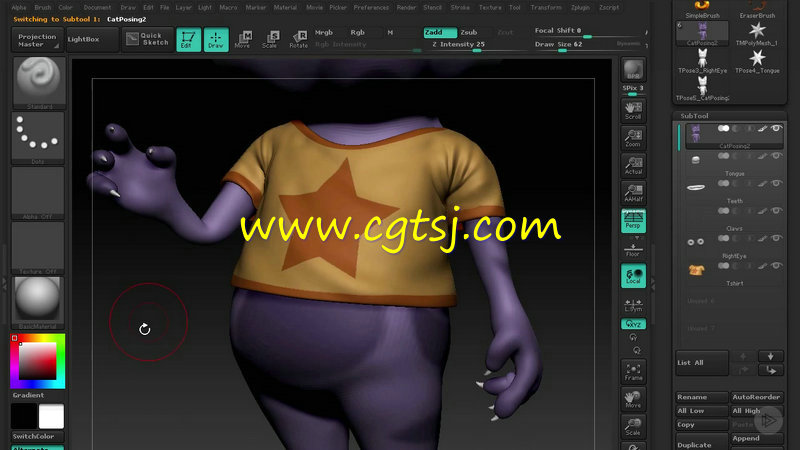Click the Zoom canvas icon
The image size is (800, 450).
pyautogui.click(x=633, y=138)
